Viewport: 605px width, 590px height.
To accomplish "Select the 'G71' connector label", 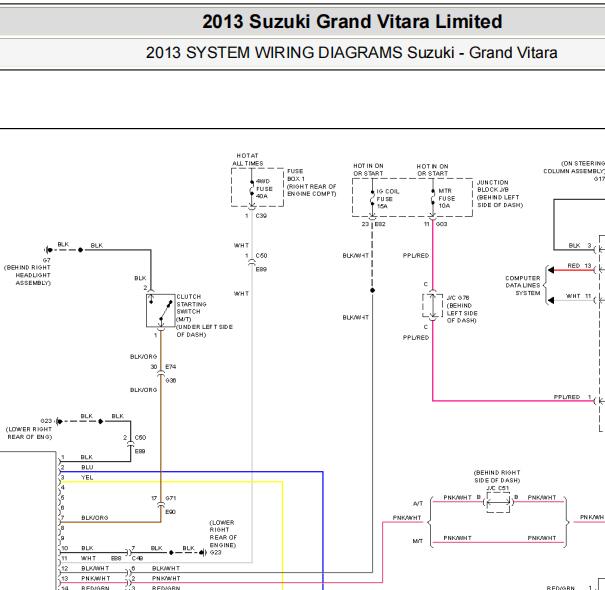I will pos(171,498).
